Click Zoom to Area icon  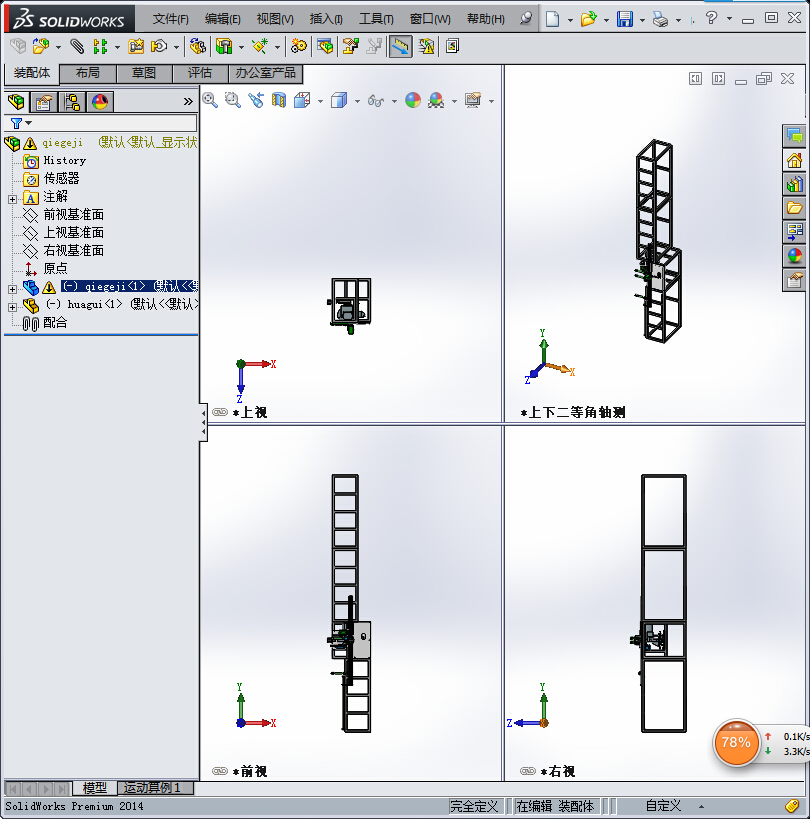click(x=232, y=100)
